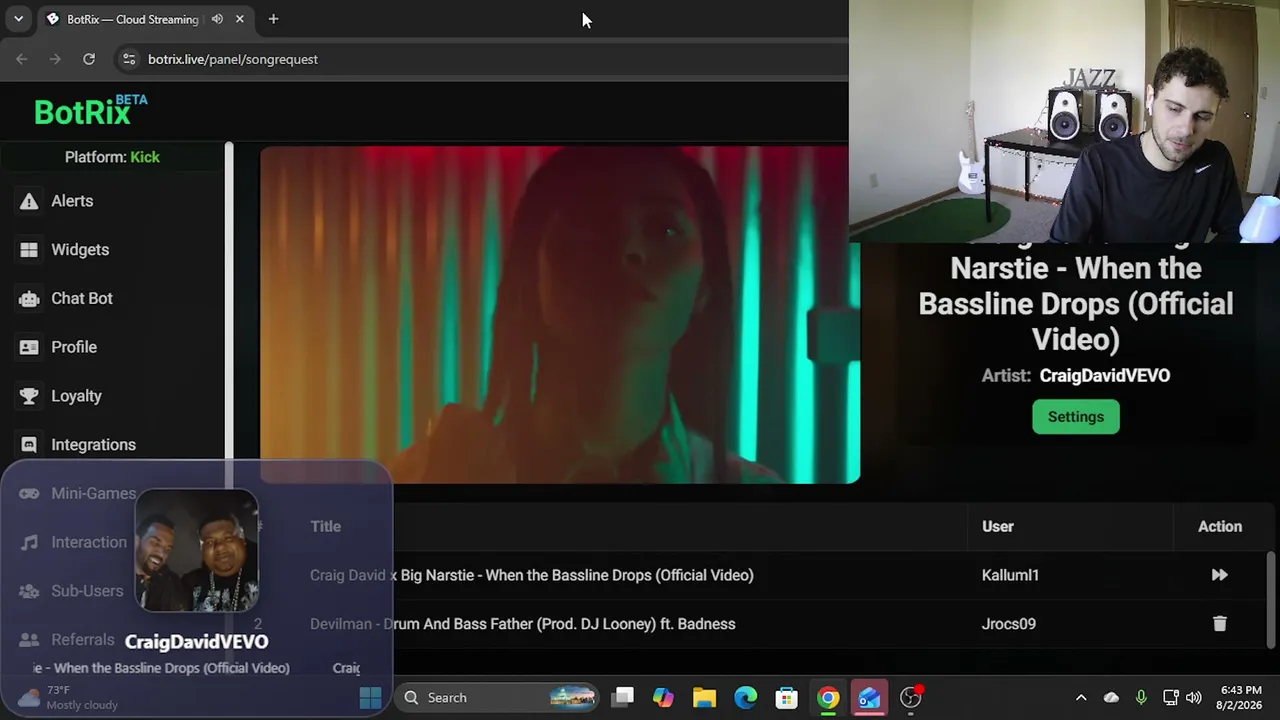Open the Windows Start menu
Image resolution: width=1280 pixels, height=720 pixels.
click(x=370, y=697)
